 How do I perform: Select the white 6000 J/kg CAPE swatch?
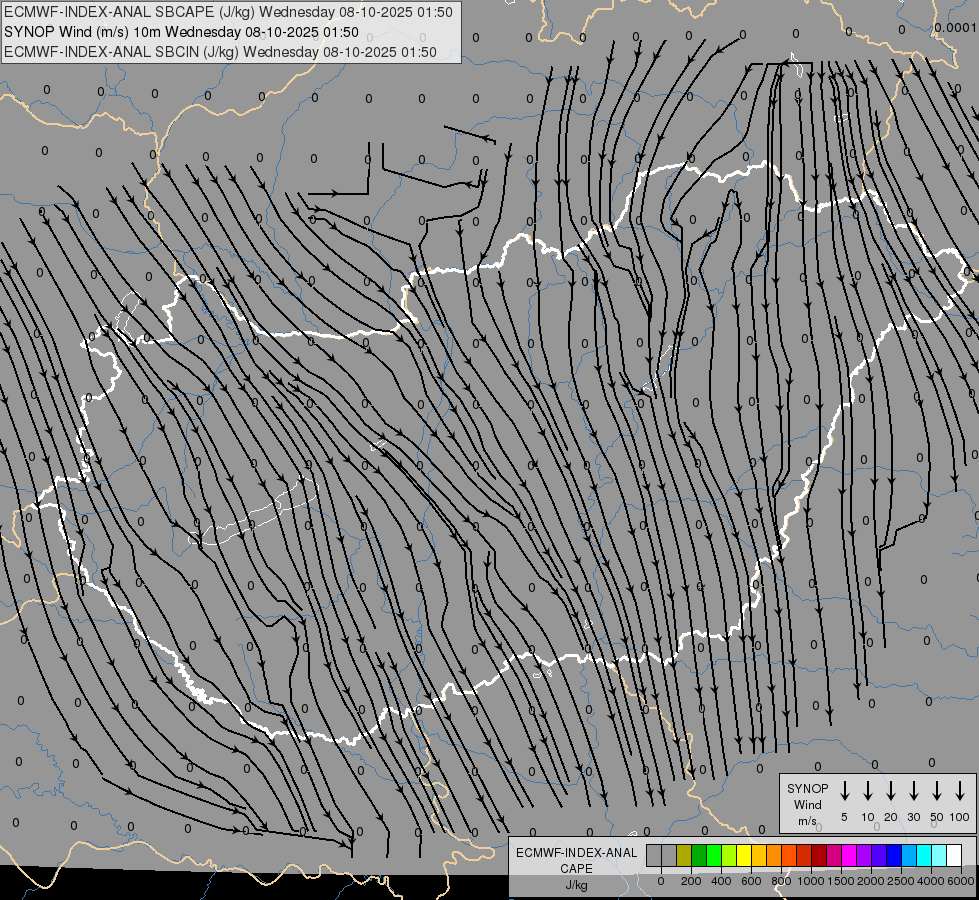click(x=954, y=855)
